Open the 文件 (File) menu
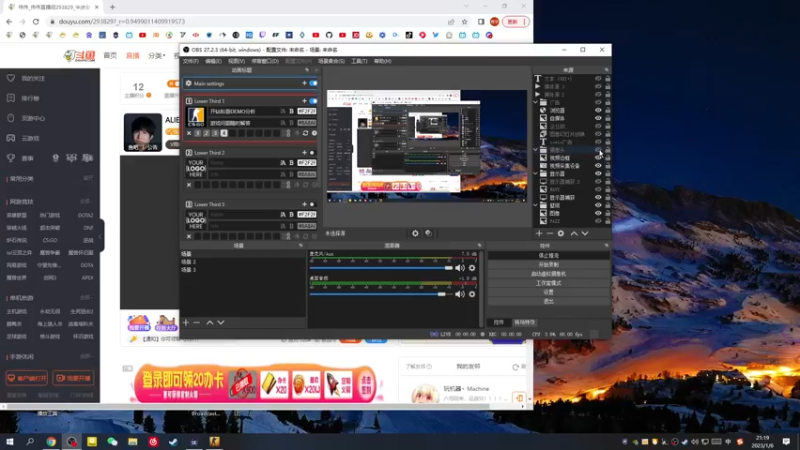Viewport: 800px width, 450px height. pyautogui.click(x=190, y=61)
